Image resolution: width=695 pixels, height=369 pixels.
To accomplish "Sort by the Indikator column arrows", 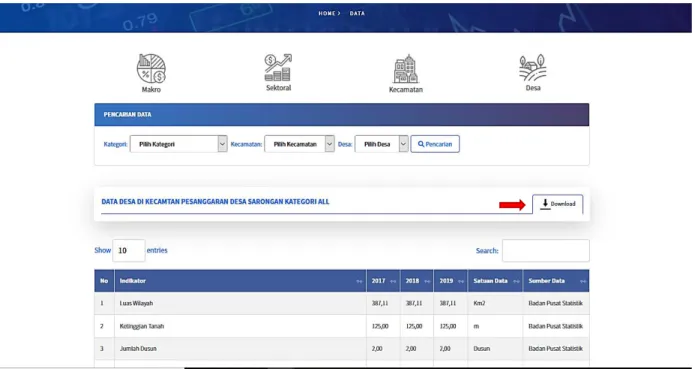I will [x=359, y=281].
